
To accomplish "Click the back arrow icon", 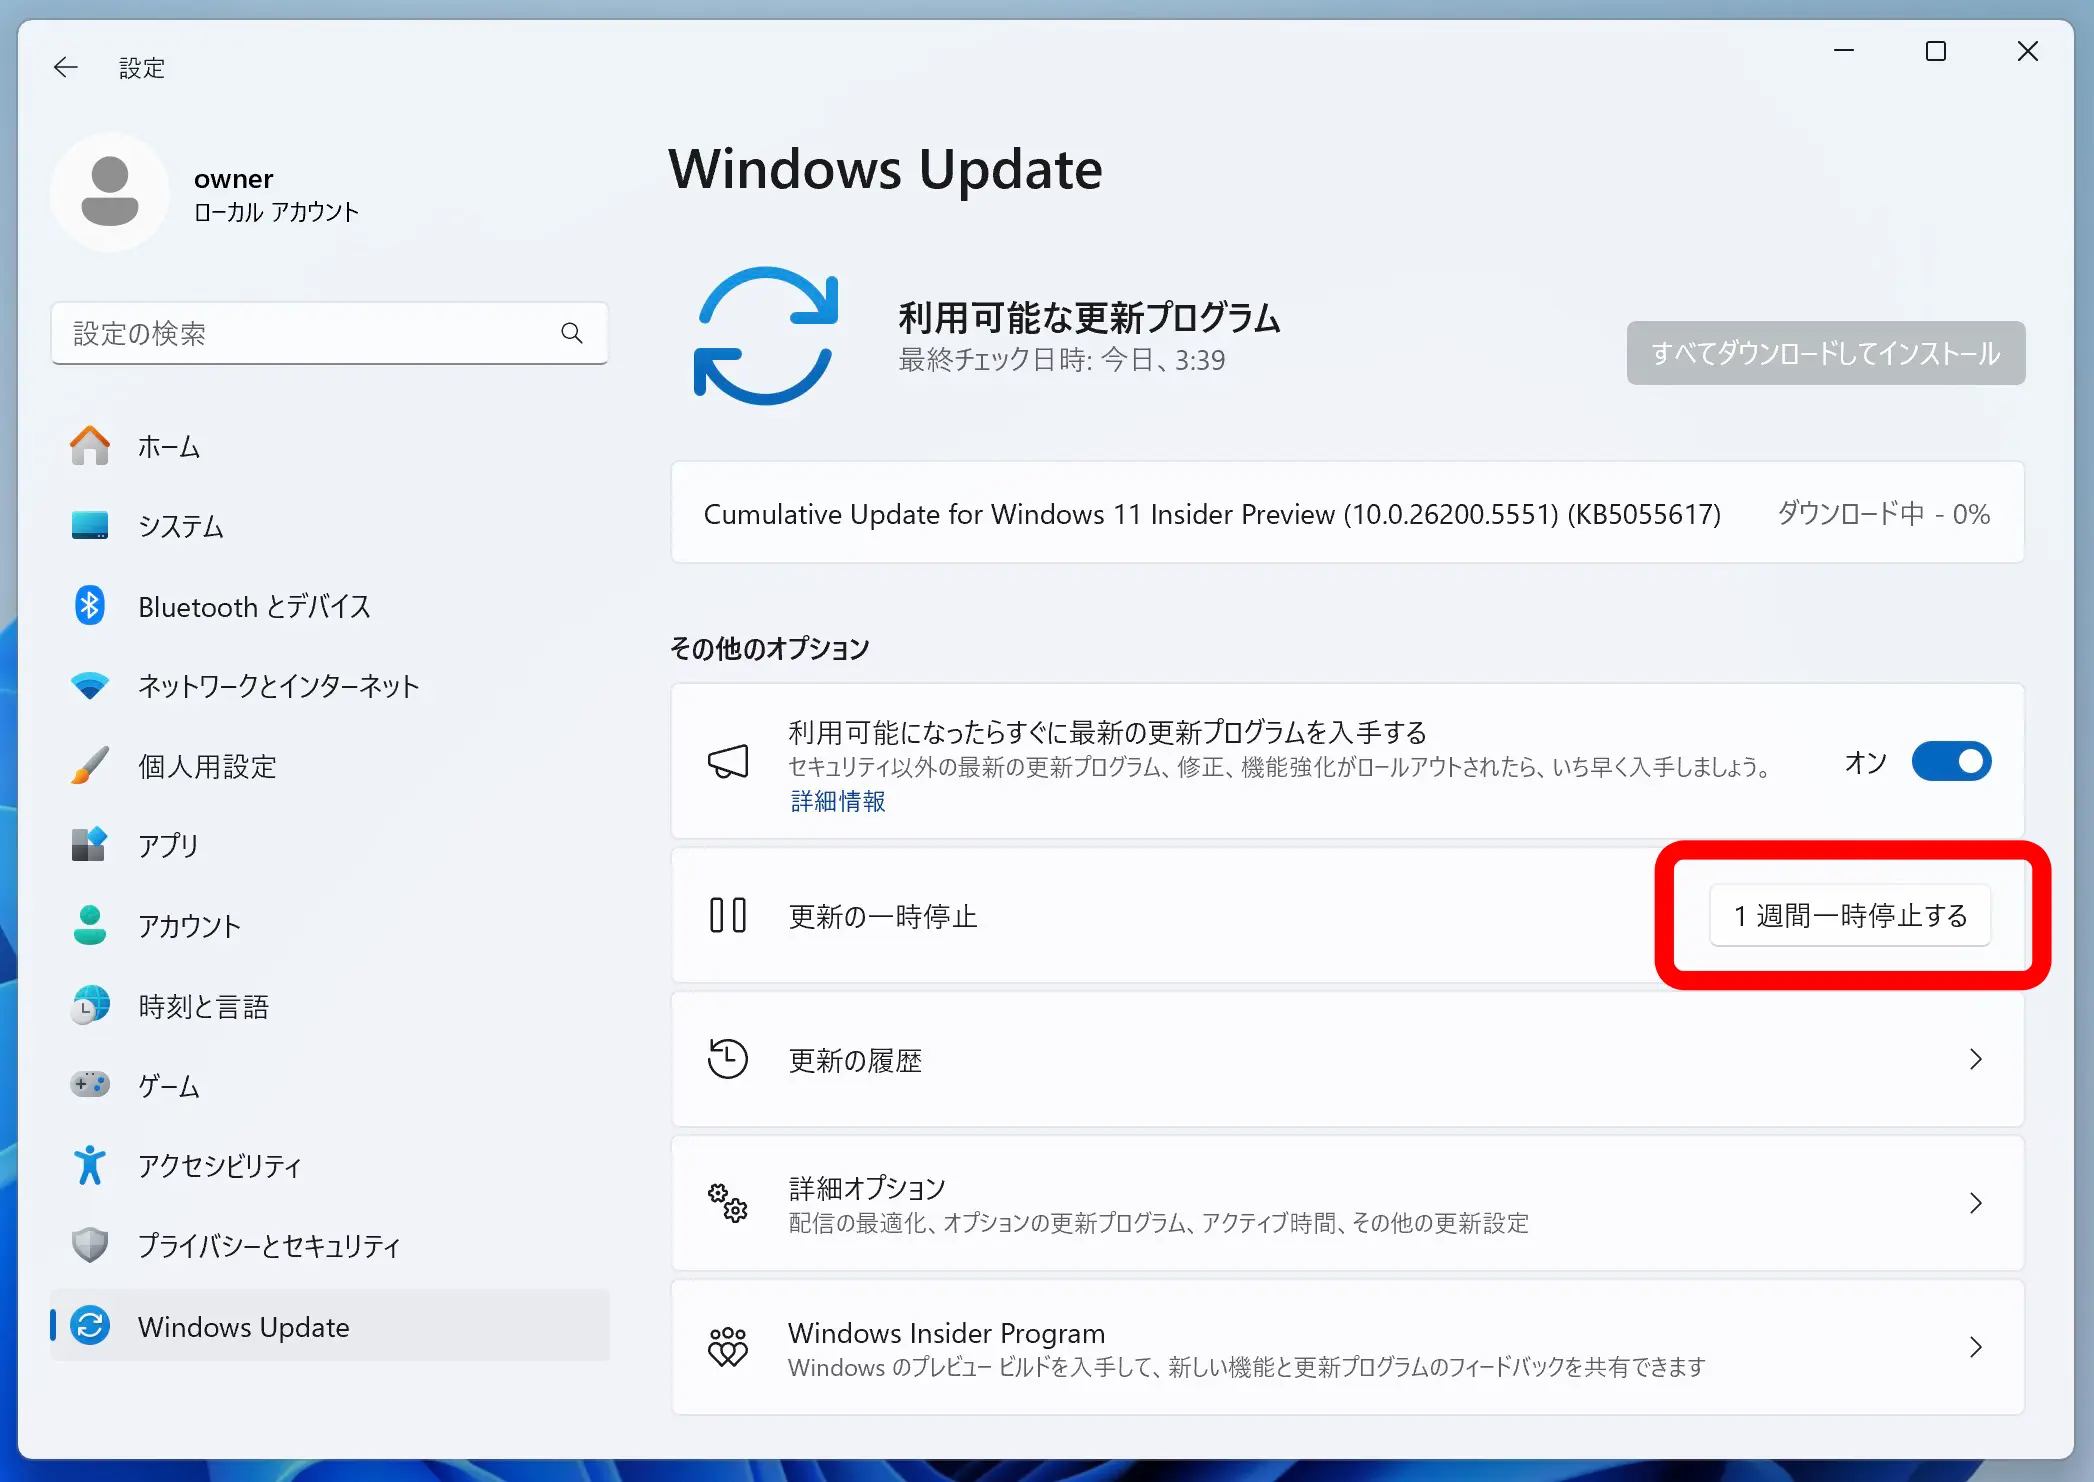I will pyautogui.click(x=66, y=67).
